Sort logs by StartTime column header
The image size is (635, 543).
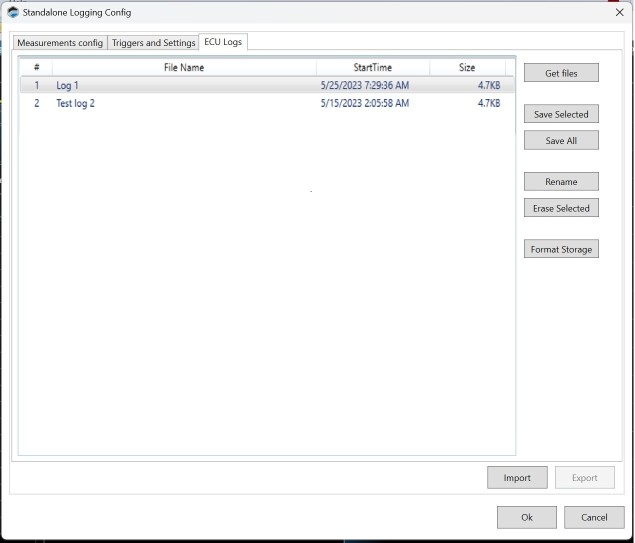coord(372,67)
